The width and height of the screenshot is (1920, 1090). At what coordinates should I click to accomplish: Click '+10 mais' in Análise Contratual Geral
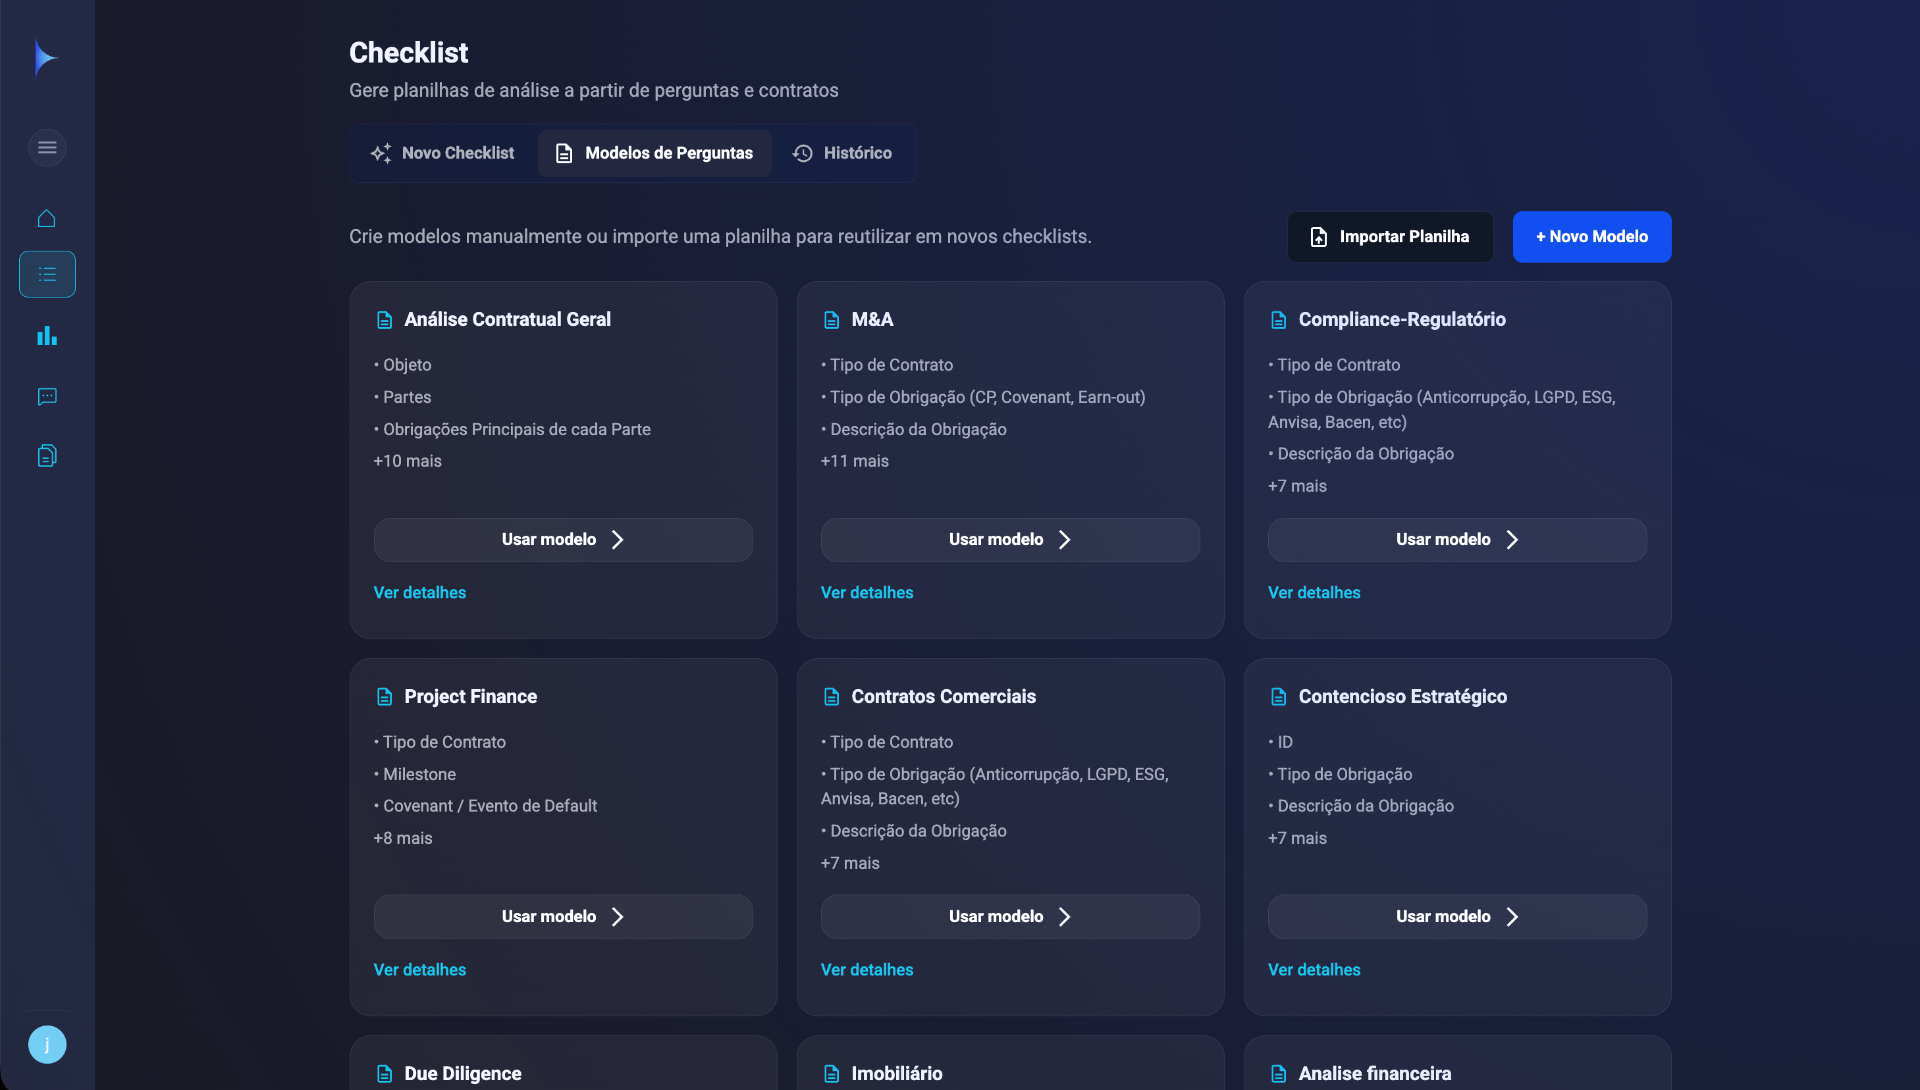(408, 461)
